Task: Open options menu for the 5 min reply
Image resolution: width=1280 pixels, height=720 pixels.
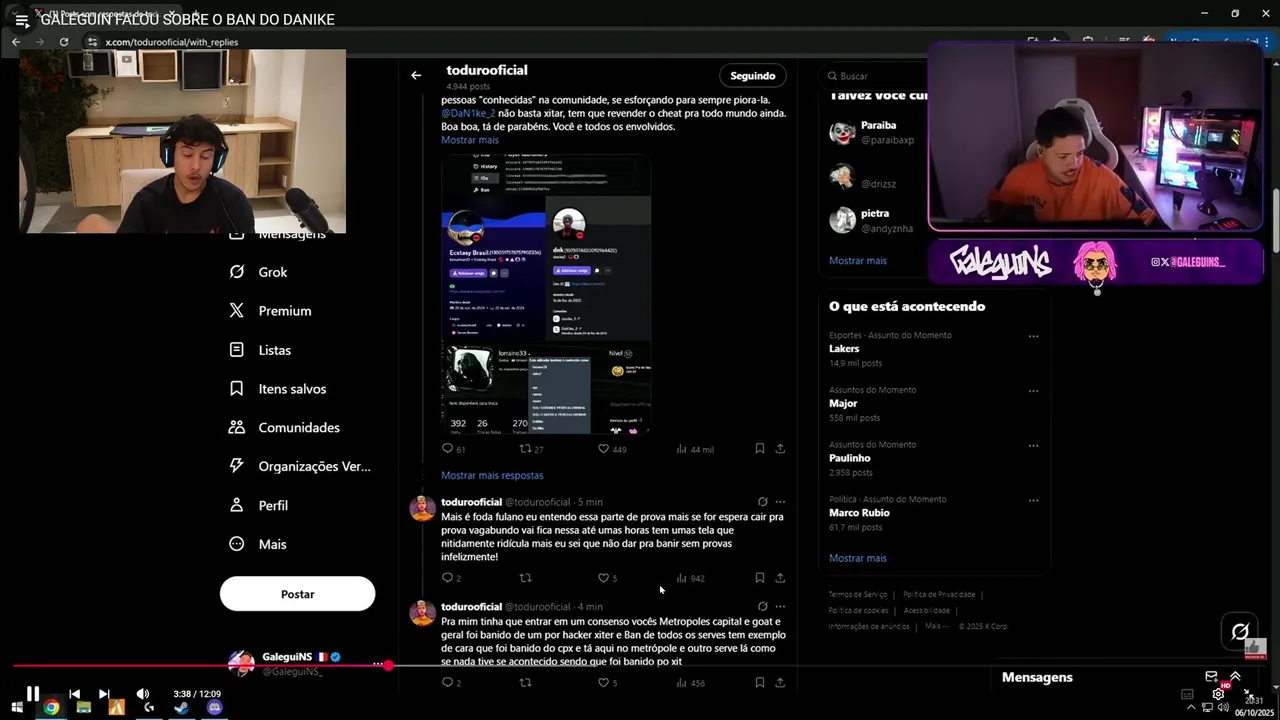Action: [780, 502]
